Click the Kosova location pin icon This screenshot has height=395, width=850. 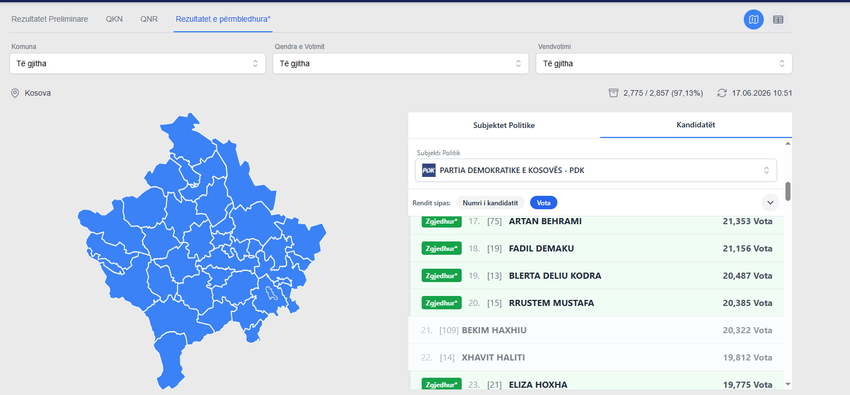15,93
